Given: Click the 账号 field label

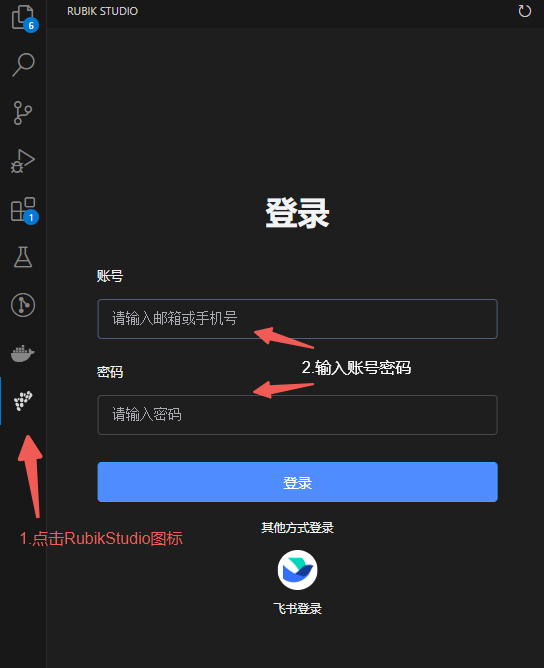Looking at the screenshot, I should 110,276.
